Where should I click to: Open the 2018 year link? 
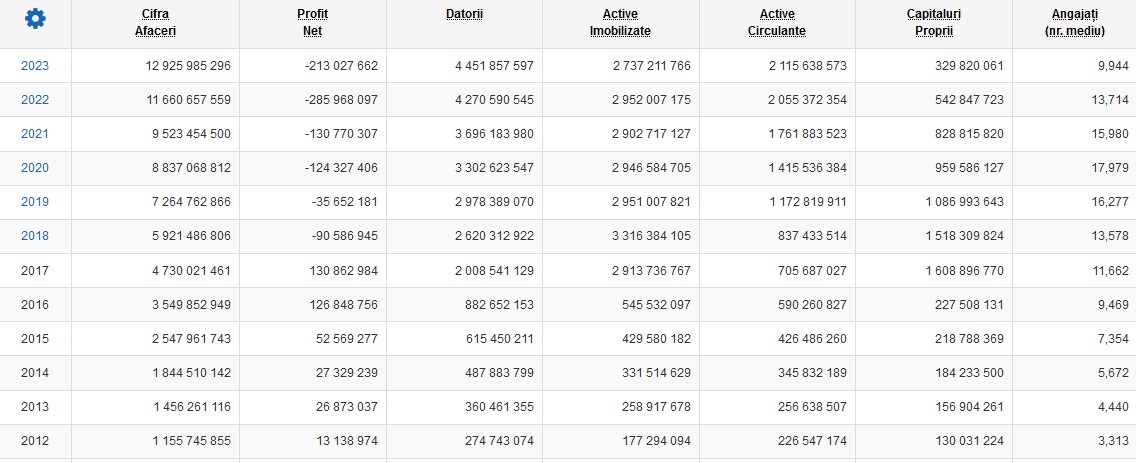[x=35, y=236]
